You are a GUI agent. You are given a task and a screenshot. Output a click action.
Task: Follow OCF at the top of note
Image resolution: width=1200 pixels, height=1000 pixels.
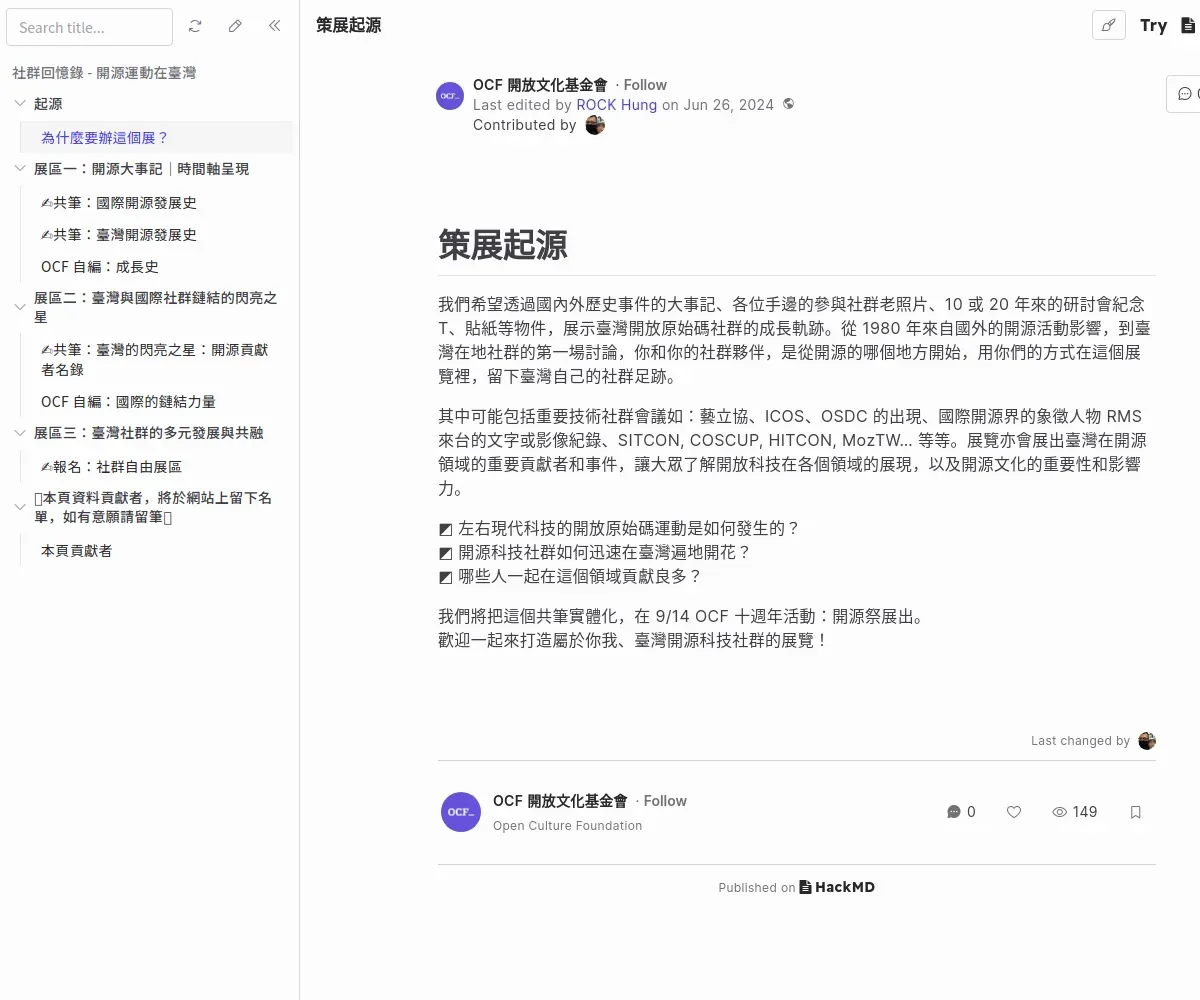(645, 85)
